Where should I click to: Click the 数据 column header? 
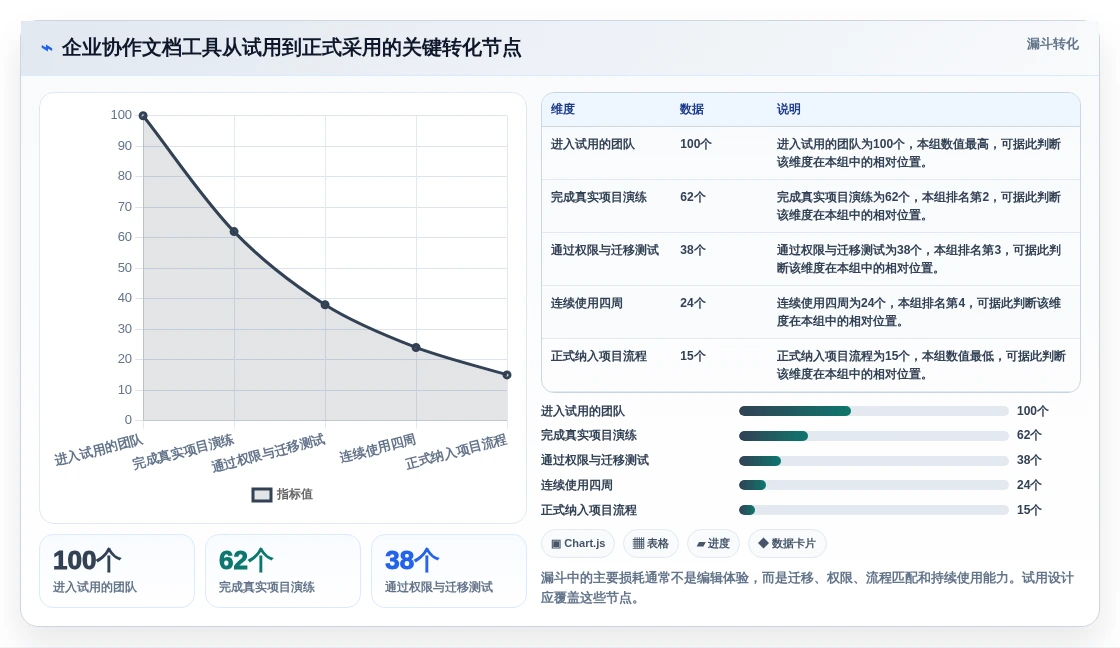[691, 109]
